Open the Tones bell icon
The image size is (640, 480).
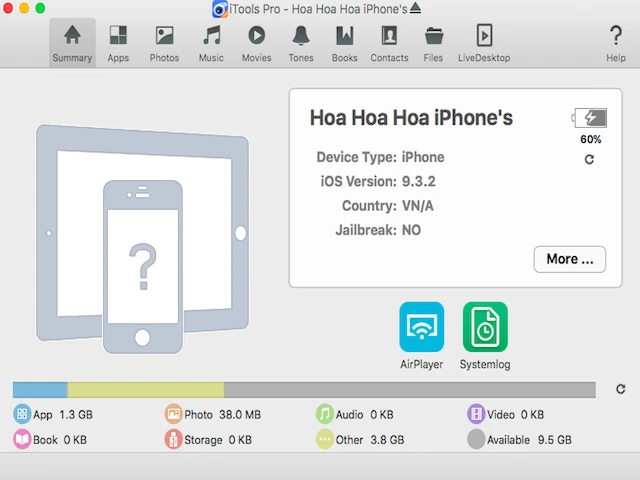(300, 43)
